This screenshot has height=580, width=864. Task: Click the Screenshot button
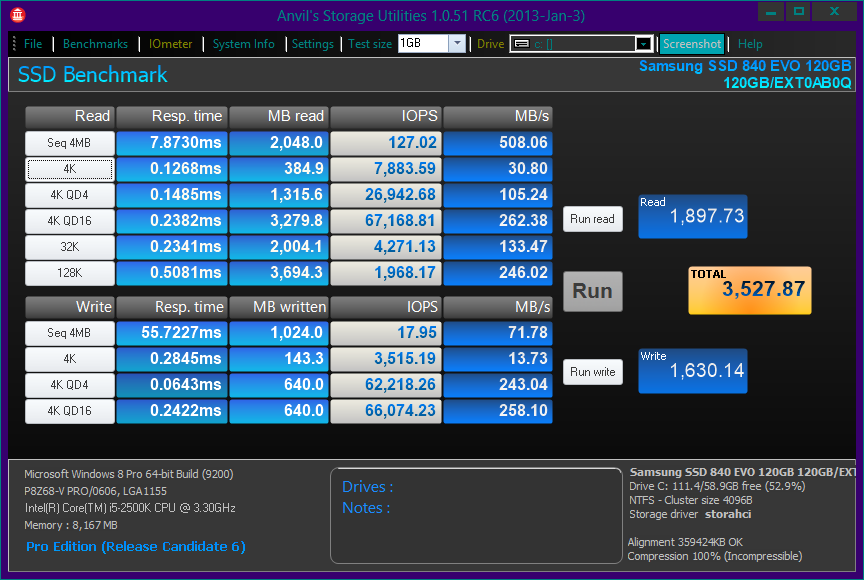click(692, 44)
